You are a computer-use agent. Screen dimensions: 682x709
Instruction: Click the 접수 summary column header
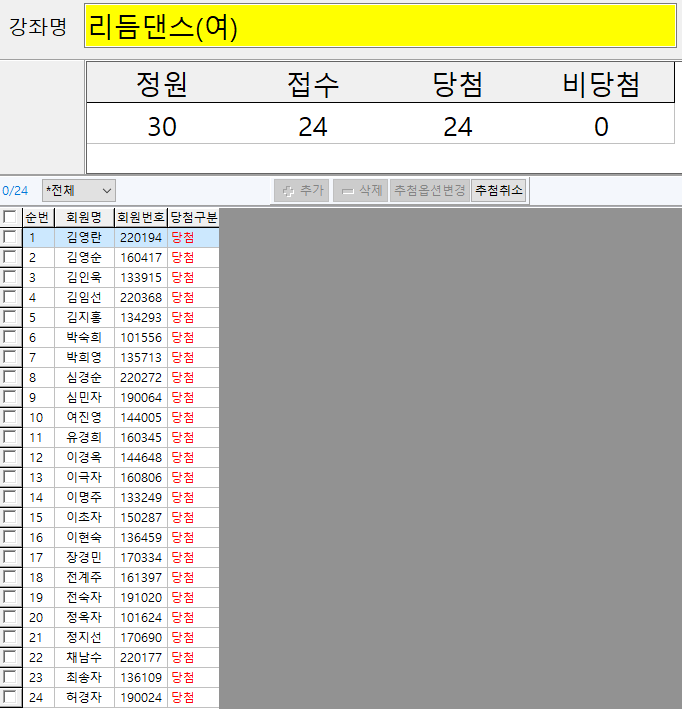313,84
